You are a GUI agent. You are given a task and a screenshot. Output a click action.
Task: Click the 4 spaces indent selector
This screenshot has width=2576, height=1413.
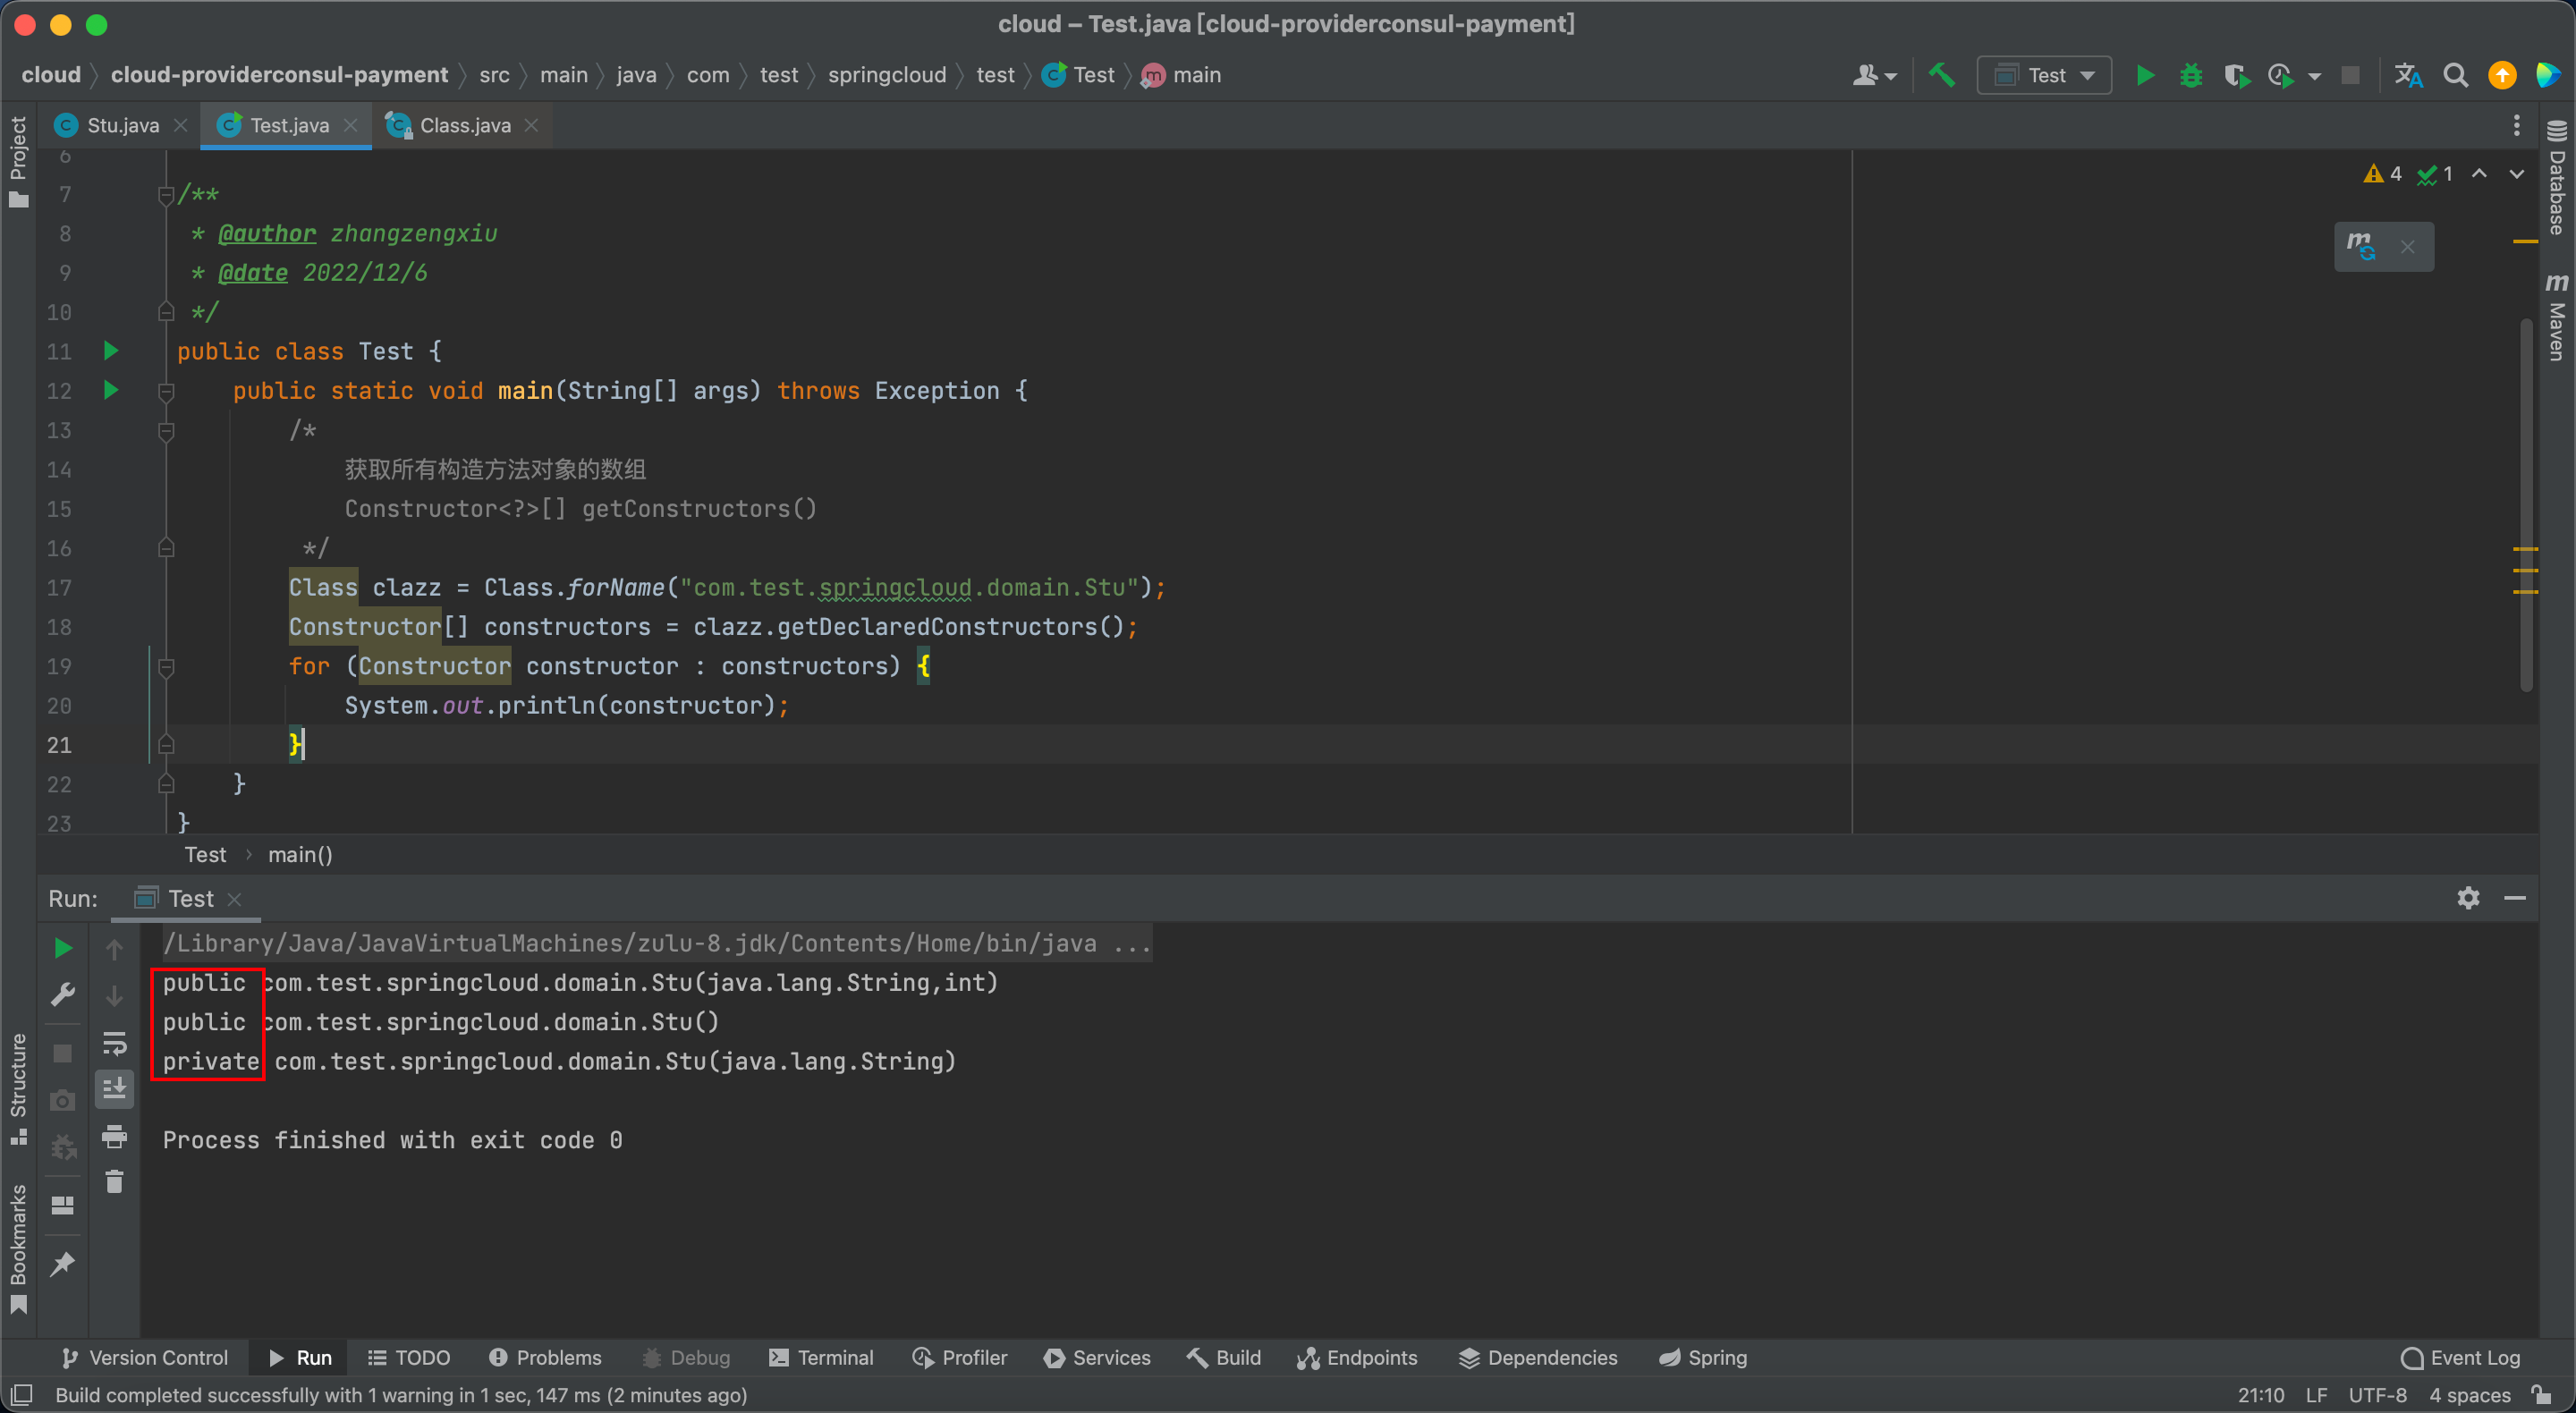click(2469, 1395)
